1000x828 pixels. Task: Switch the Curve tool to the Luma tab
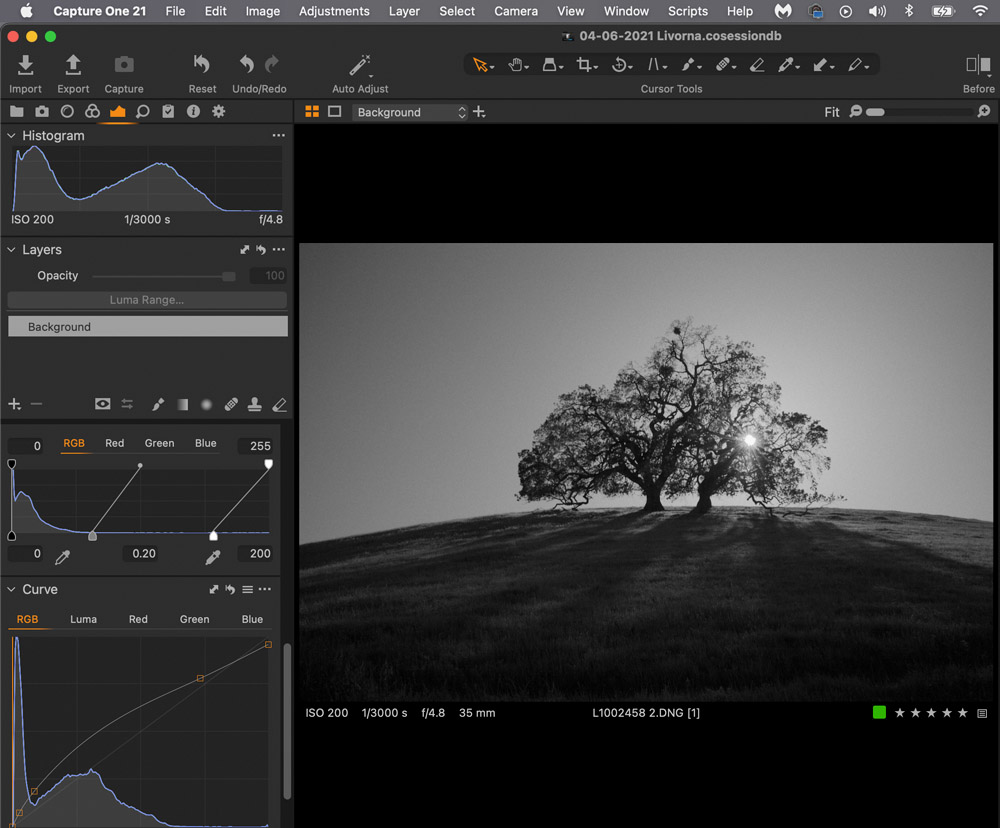[84, 619]
